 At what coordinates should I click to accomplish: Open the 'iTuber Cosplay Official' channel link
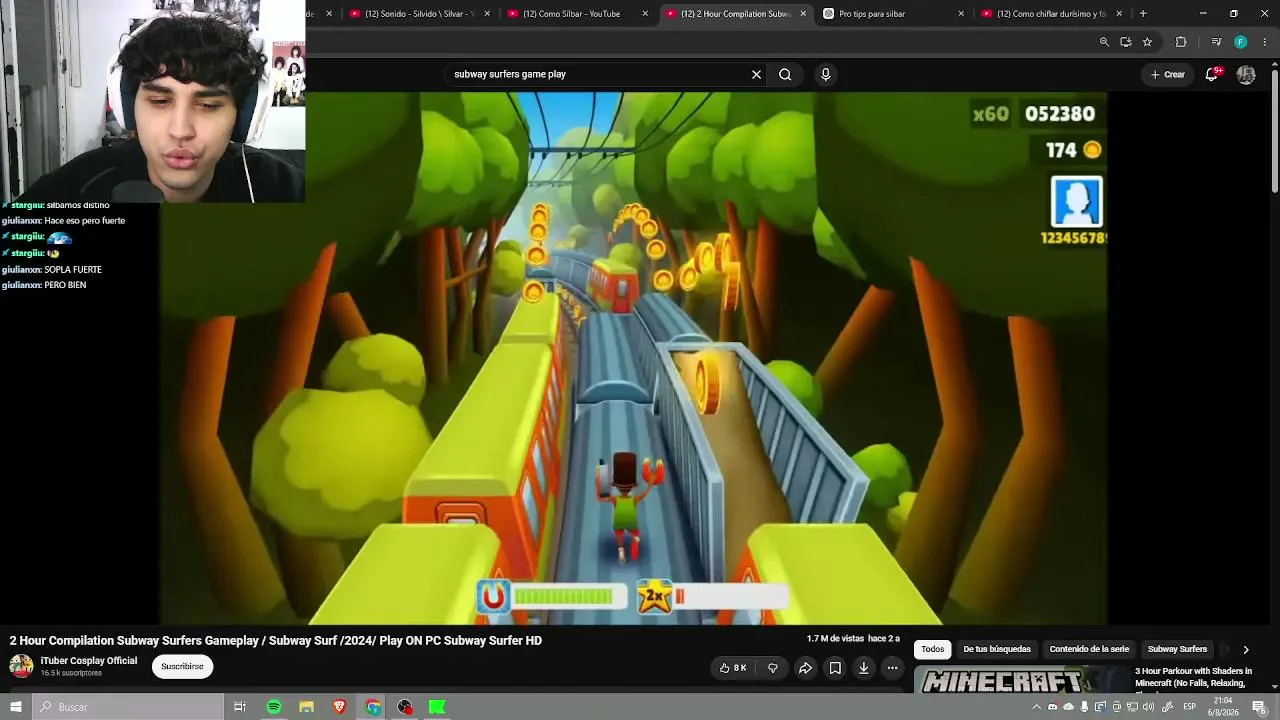coord(89,661)
